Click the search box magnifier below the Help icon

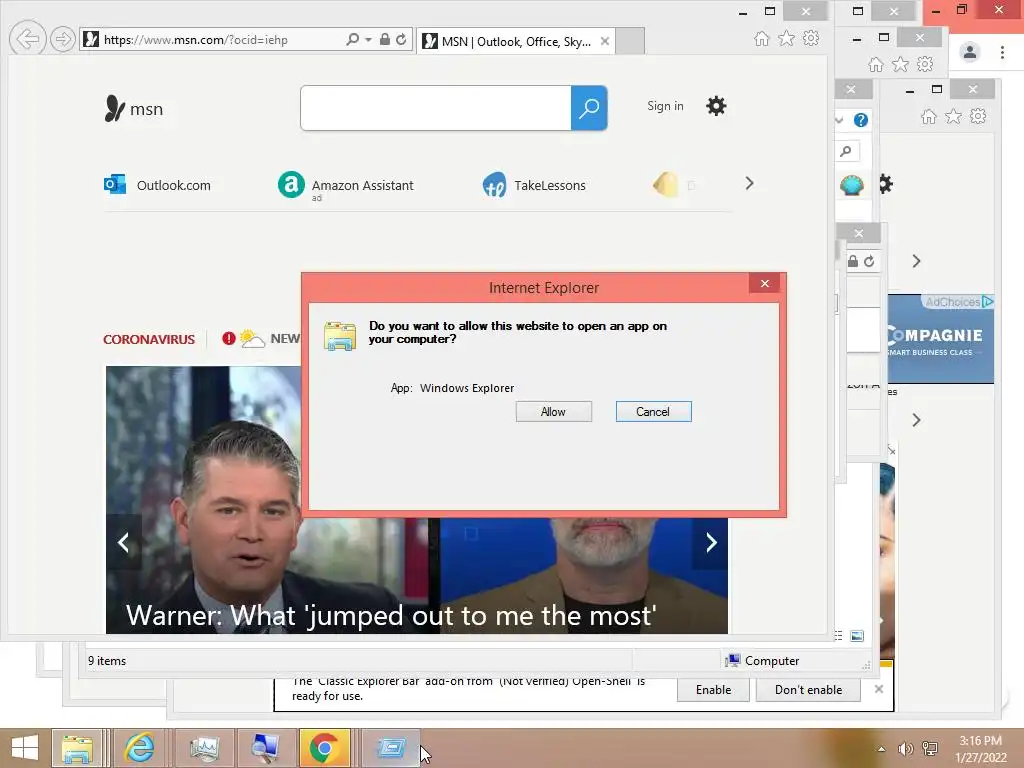click(x=846, y=152)
